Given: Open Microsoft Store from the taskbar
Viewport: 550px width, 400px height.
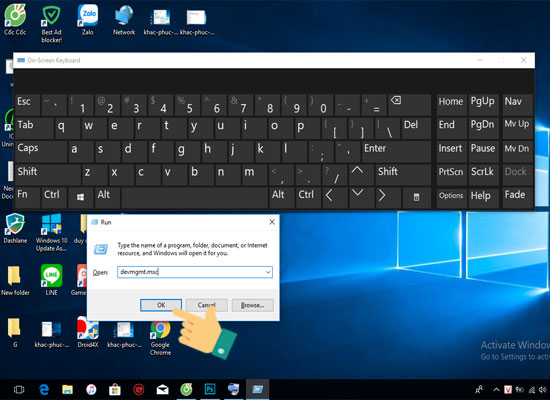Looking at the screenshot, I should point(115,389).
